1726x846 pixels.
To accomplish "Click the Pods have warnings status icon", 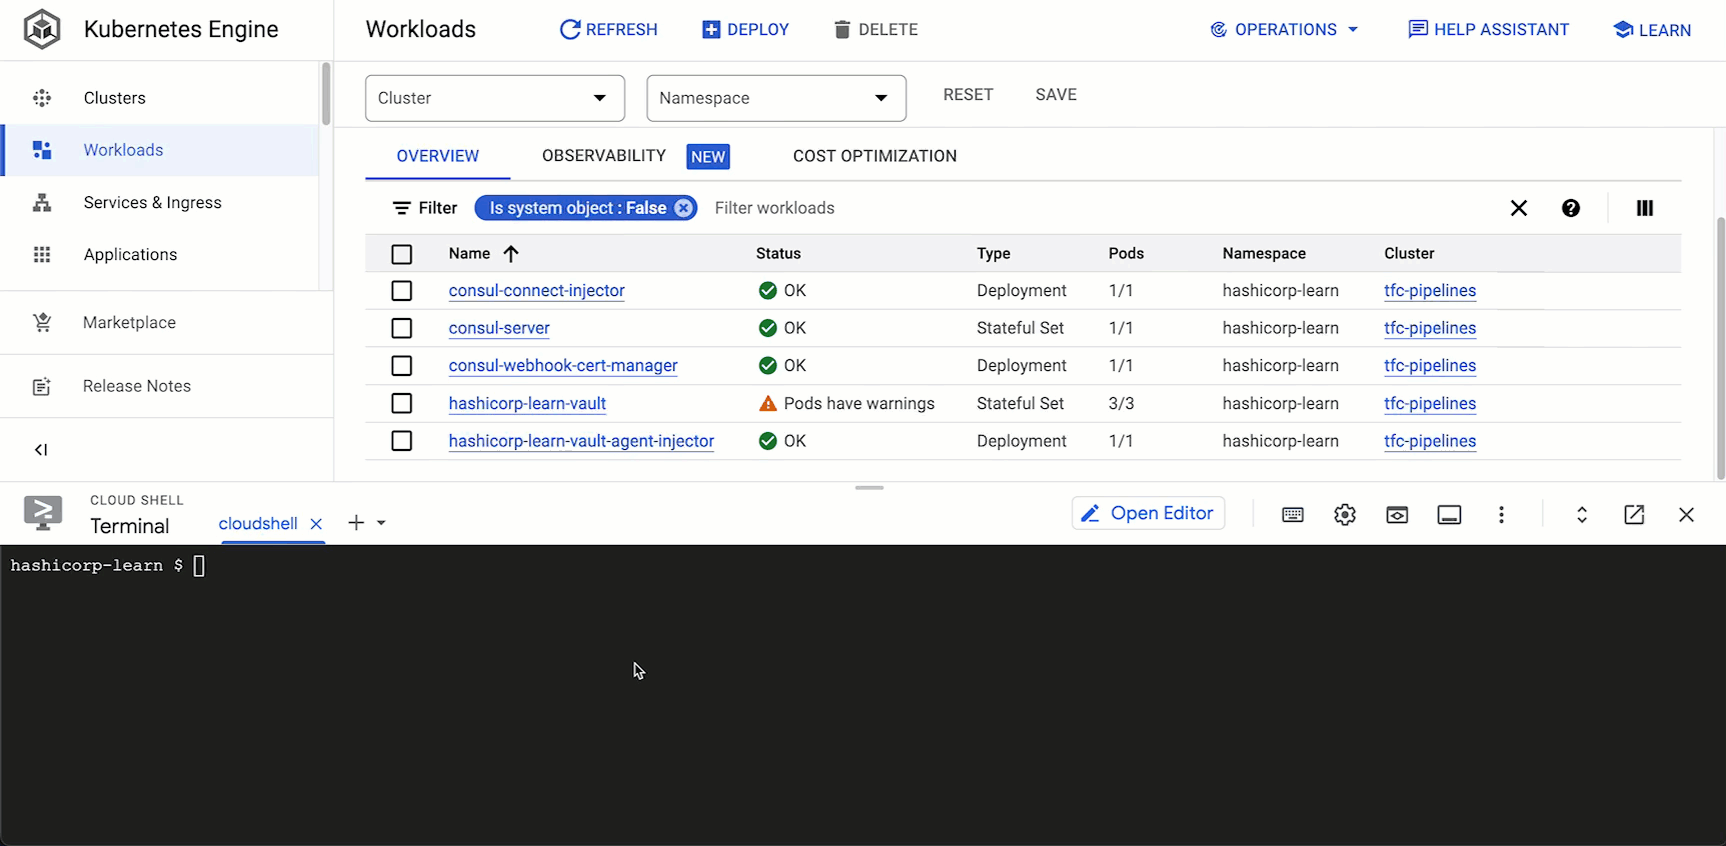I will tap(768, 404).
